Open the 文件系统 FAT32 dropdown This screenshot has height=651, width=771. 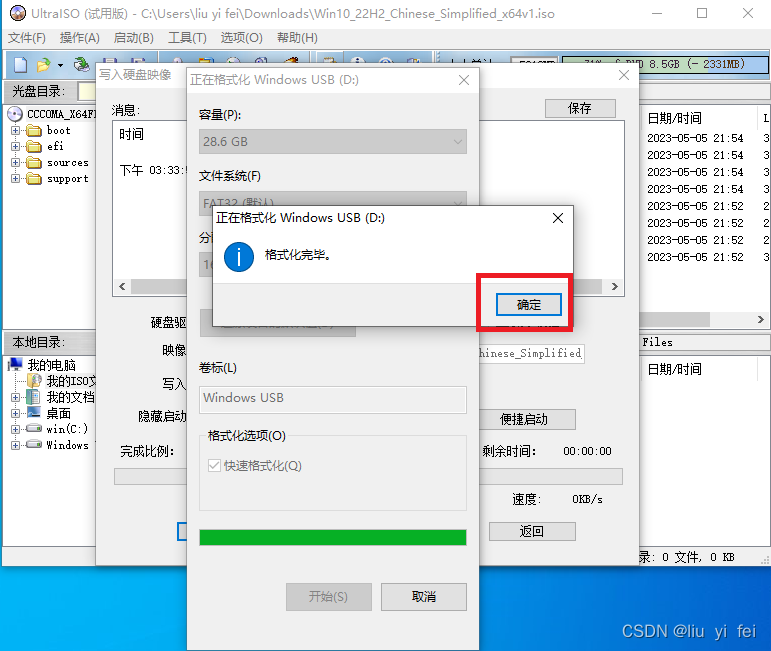pos(333,203)
